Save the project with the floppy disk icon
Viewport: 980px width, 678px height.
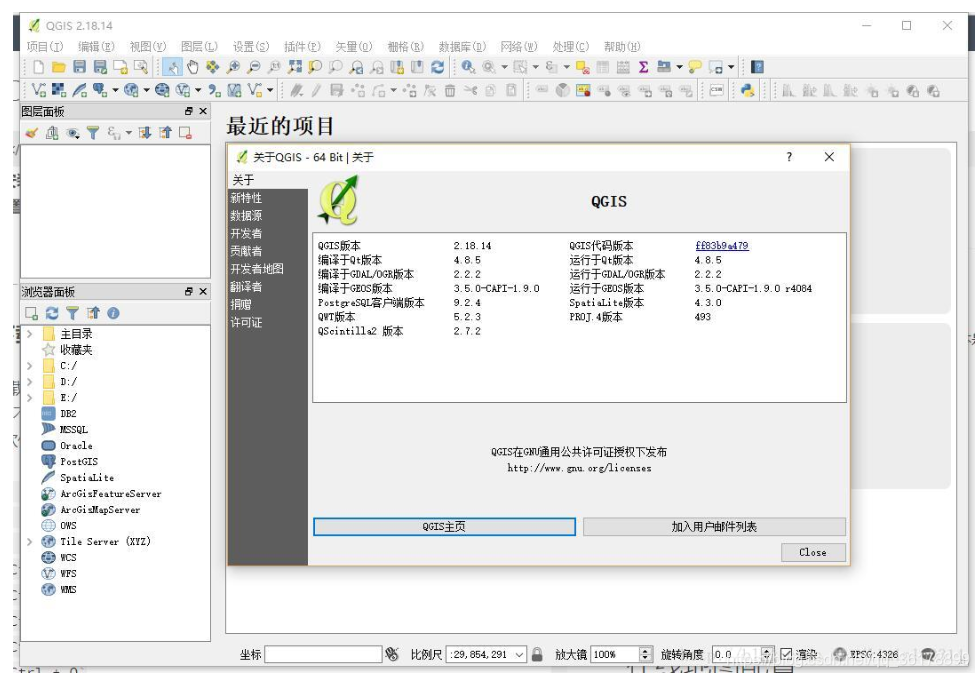79,67
